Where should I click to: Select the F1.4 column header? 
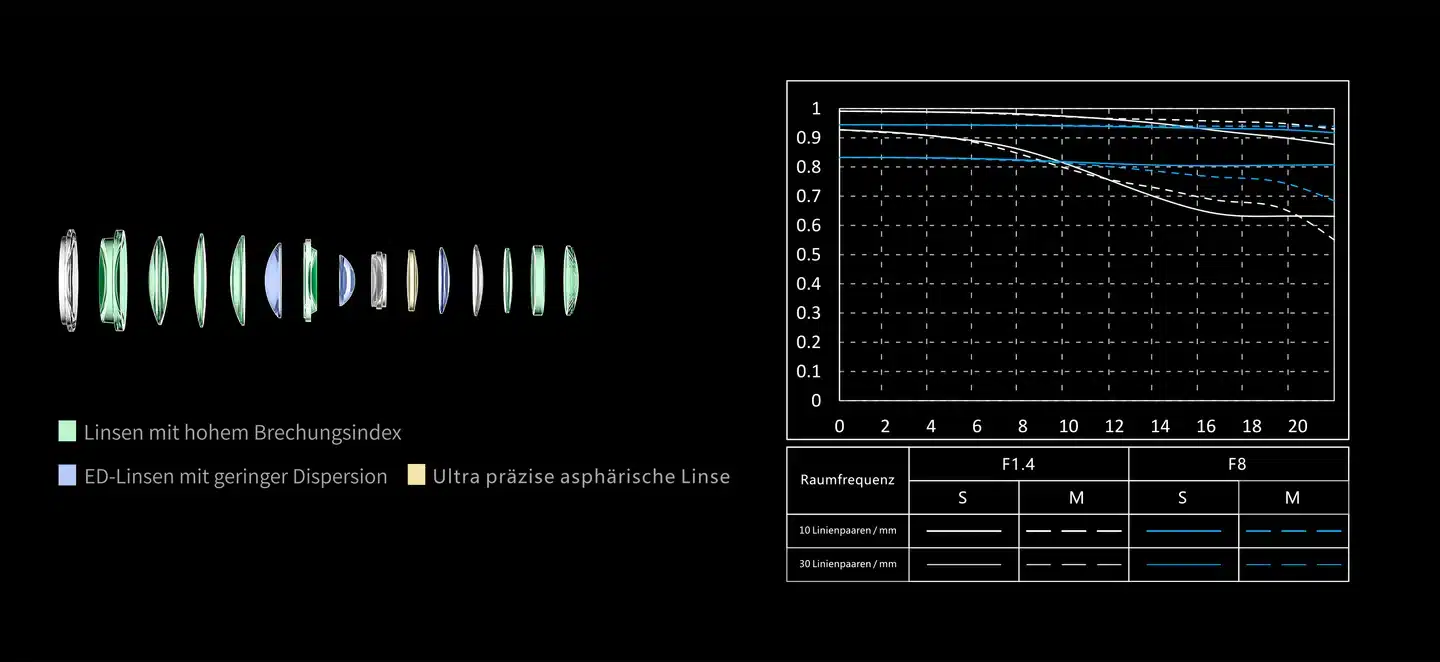[x=1018, y=464]
